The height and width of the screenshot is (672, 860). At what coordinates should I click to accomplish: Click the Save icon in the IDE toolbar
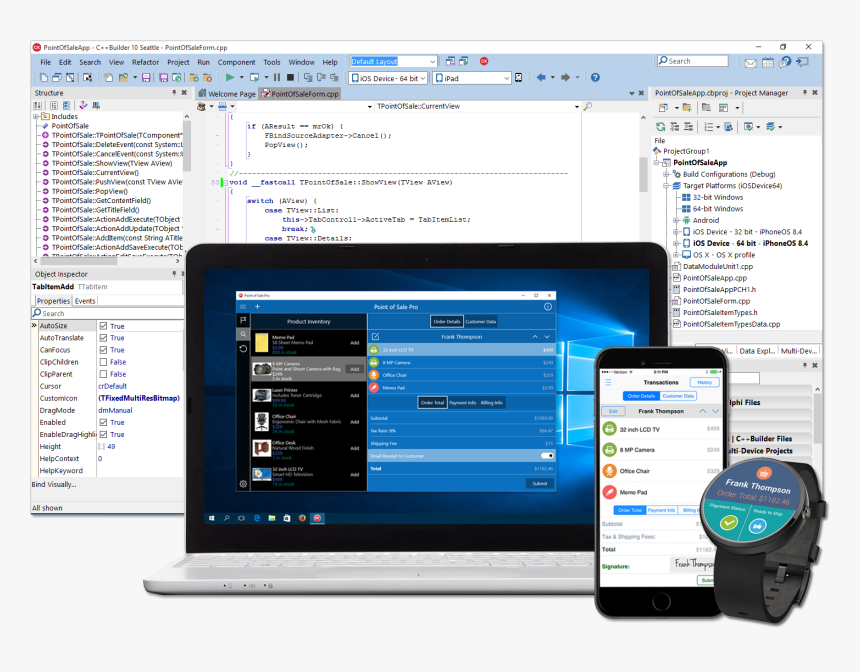[146, 77]
